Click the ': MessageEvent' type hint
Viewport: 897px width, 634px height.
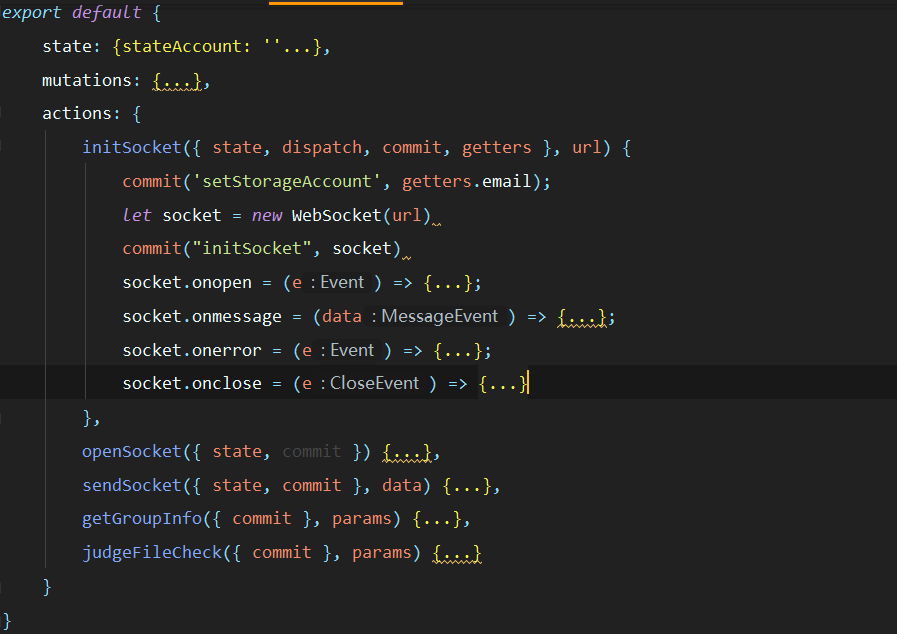point(434,316)
